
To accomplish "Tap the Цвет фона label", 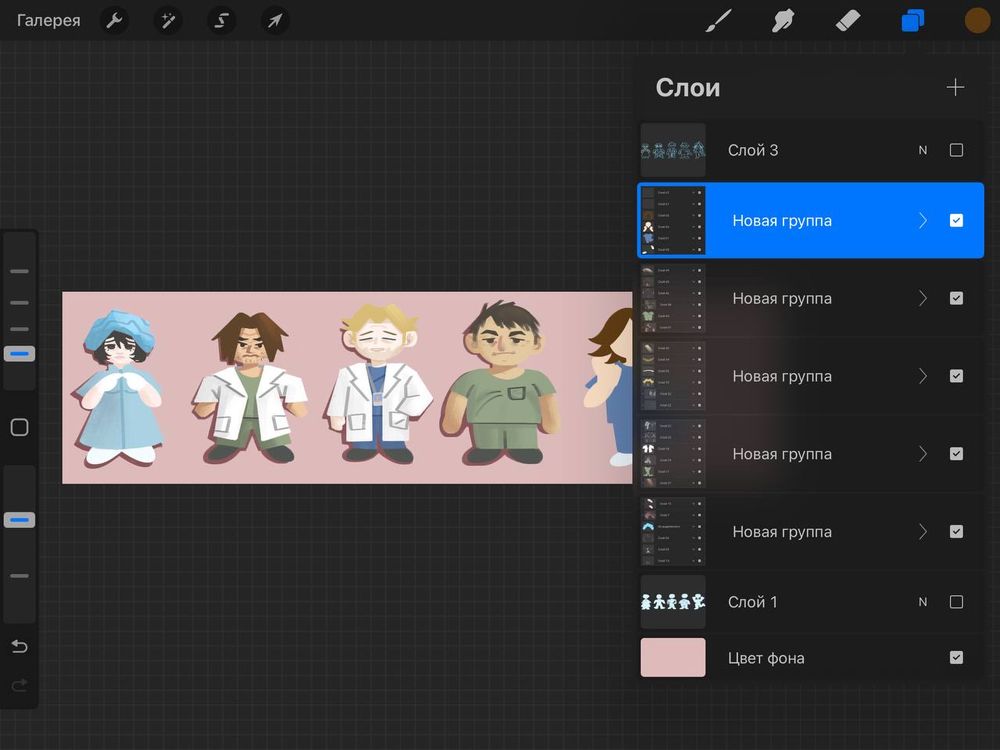I will (766, 658).
